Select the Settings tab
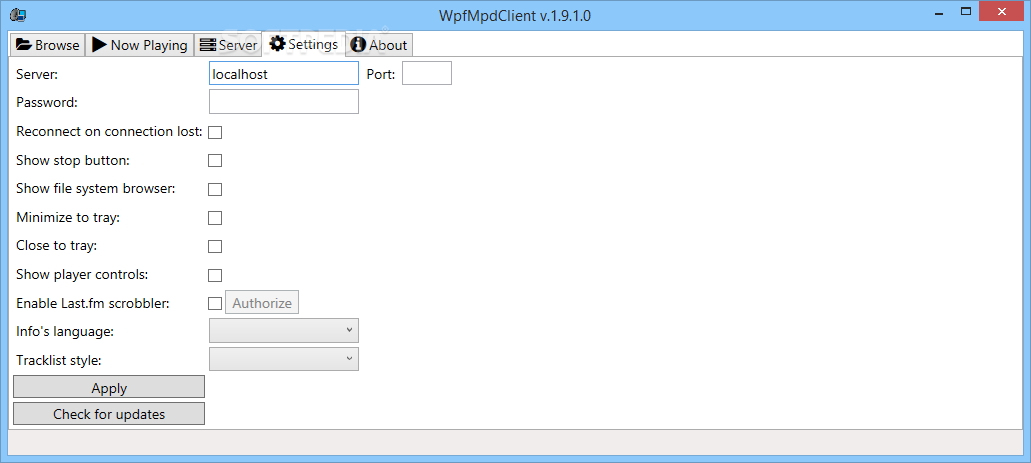Screen dimensions: 1031x463 pos(303,44)
